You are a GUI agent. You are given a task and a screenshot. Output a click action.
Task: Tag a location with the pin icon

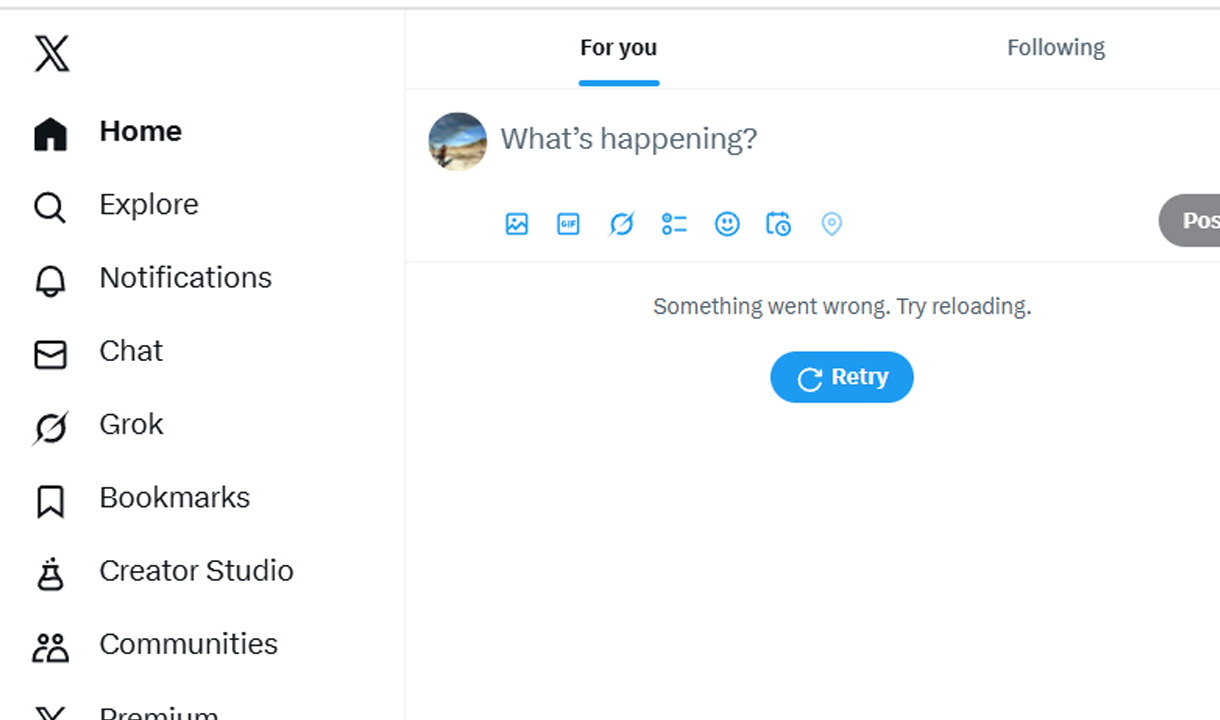(x=831, y=224)
